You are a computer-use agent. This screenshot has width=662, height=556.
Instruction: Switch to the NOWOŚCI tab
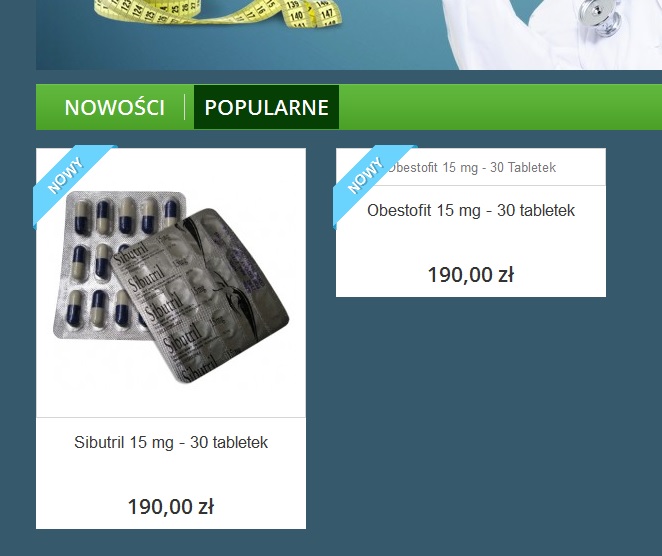[114, 107]
